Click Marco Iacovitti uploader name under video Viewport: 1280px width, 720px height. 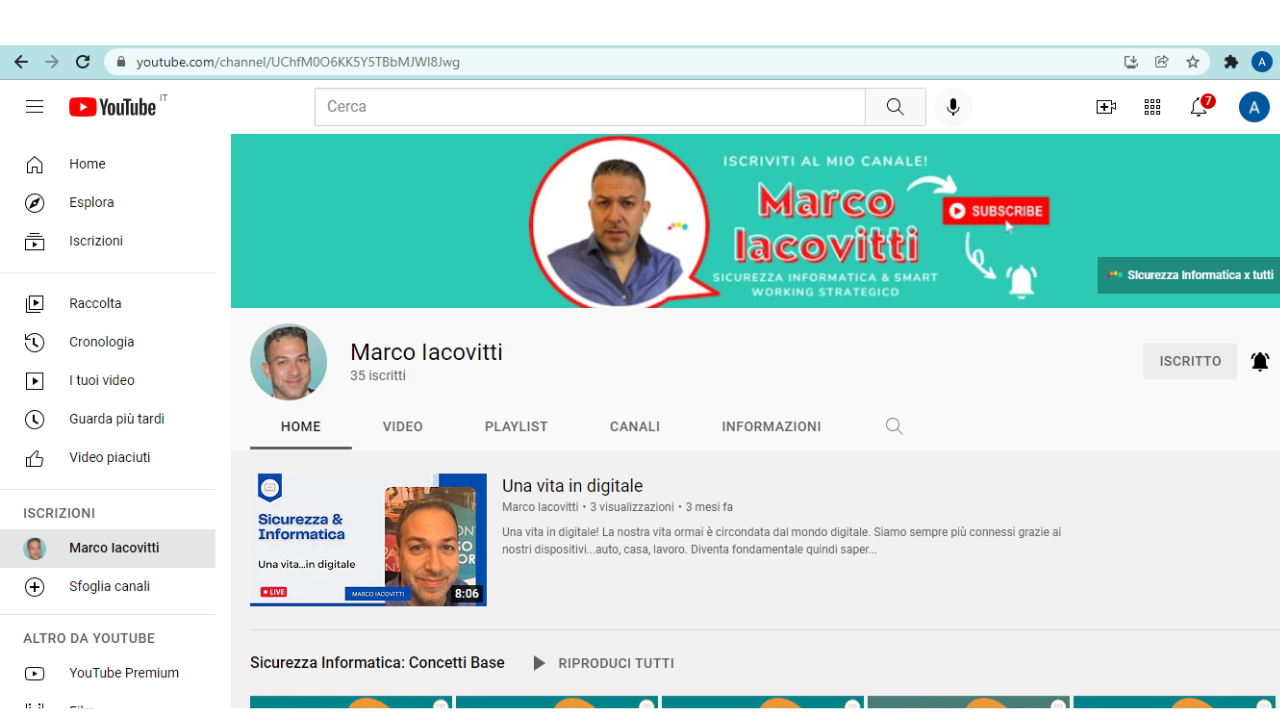coord(540,507)
